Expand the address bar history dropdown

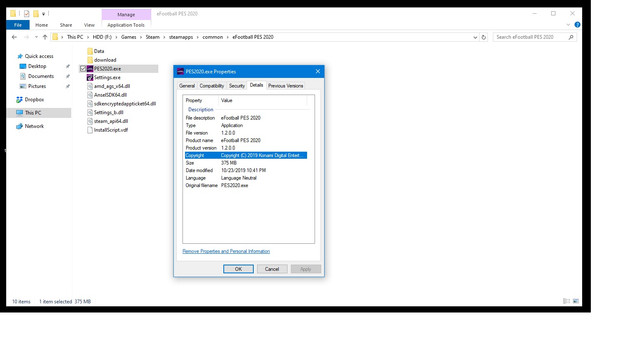pyautogui.click(x=475, y=37)
